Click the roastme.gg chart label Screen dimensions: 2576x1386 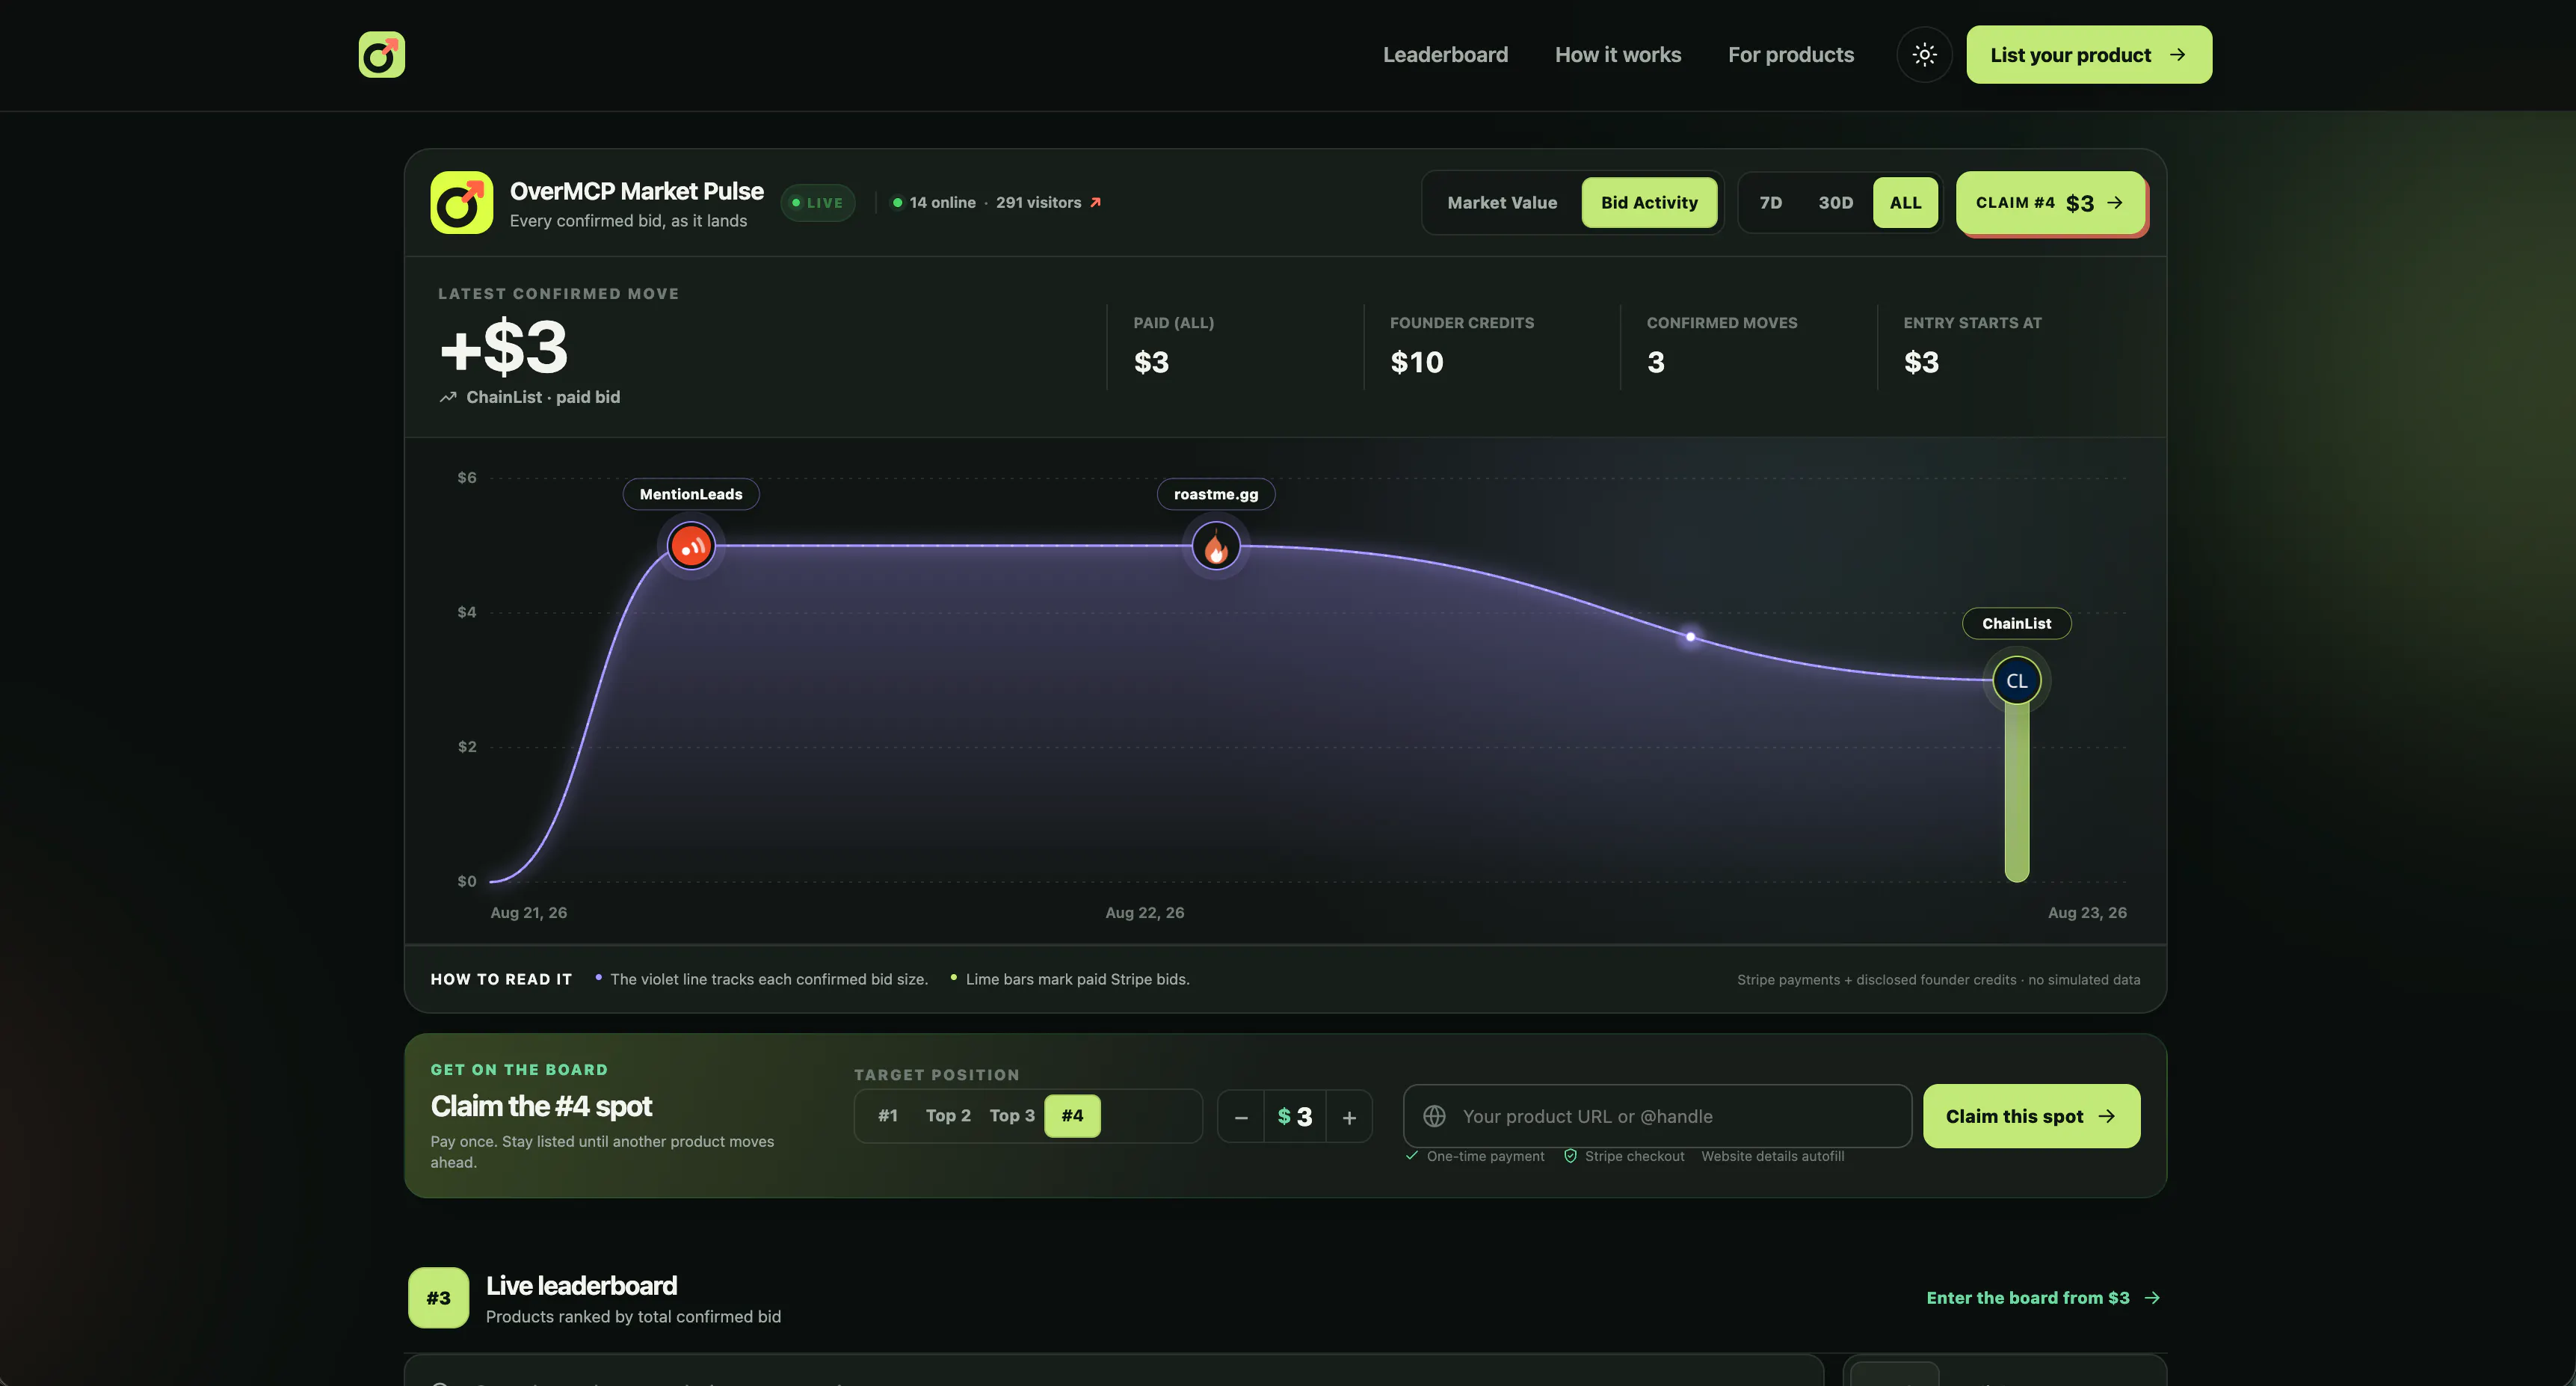(1216, 494)
